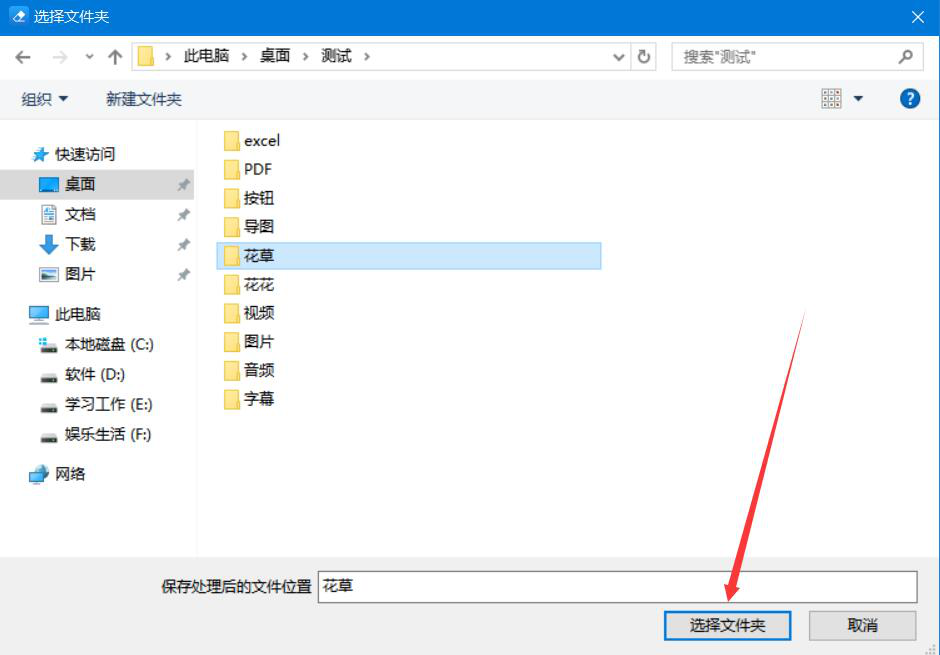Open help with the question mark icon
Screen dimensions: 940x655
click(x=909, y=98)
